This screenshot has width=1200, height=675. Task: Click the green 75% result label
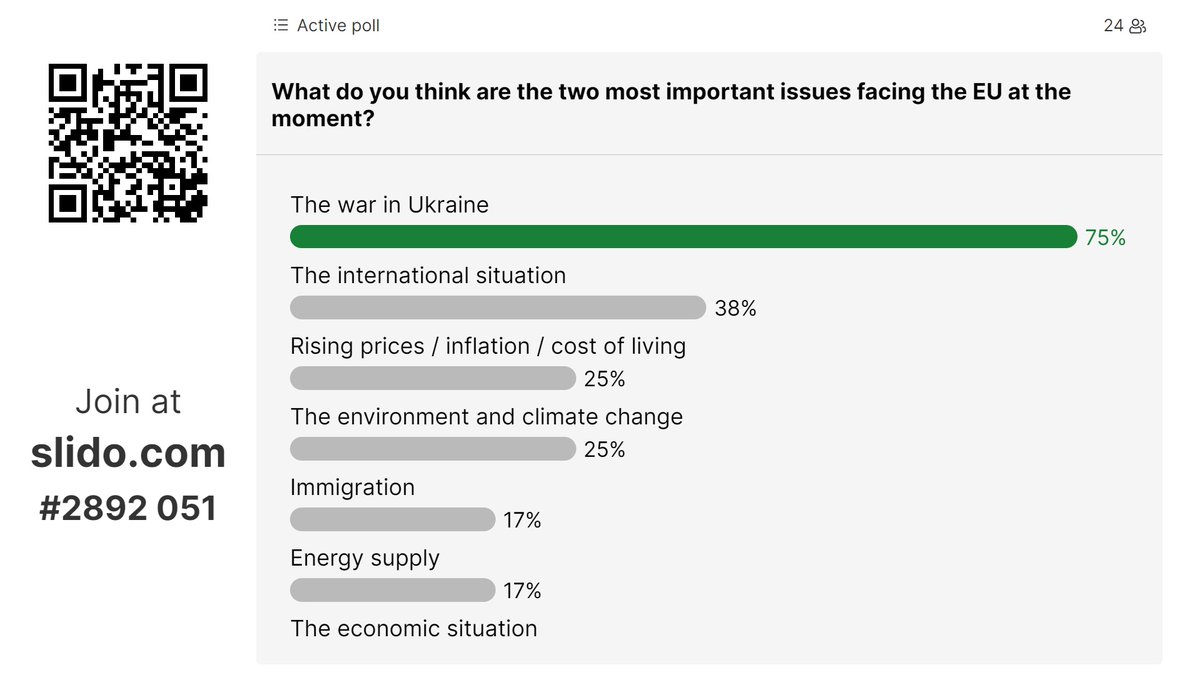[1105, 238]
